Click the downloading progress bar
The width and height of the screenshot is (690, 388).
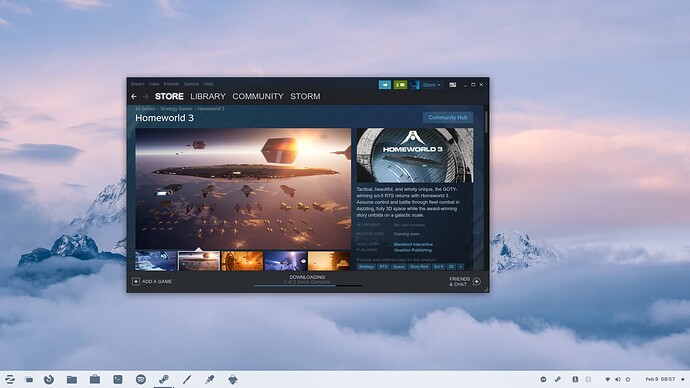click(x=308, y=286)
